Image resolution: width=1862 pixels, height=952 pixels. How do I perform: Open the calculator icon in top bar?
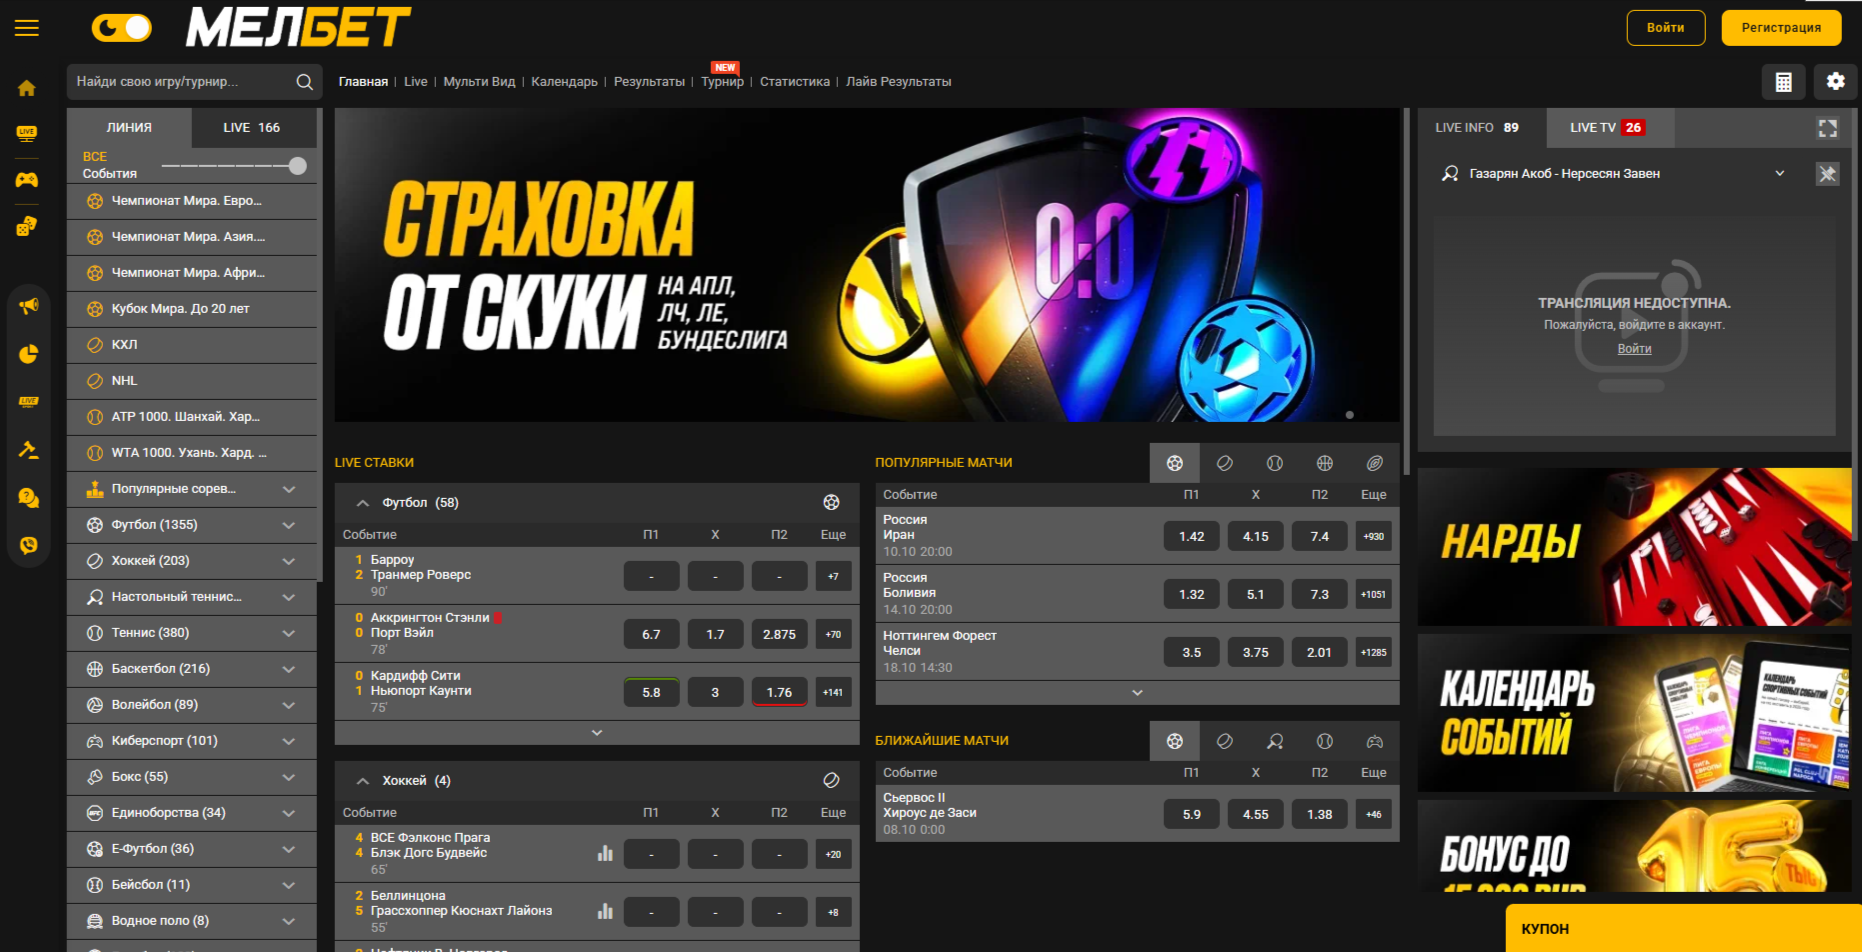coord(1783,82)
